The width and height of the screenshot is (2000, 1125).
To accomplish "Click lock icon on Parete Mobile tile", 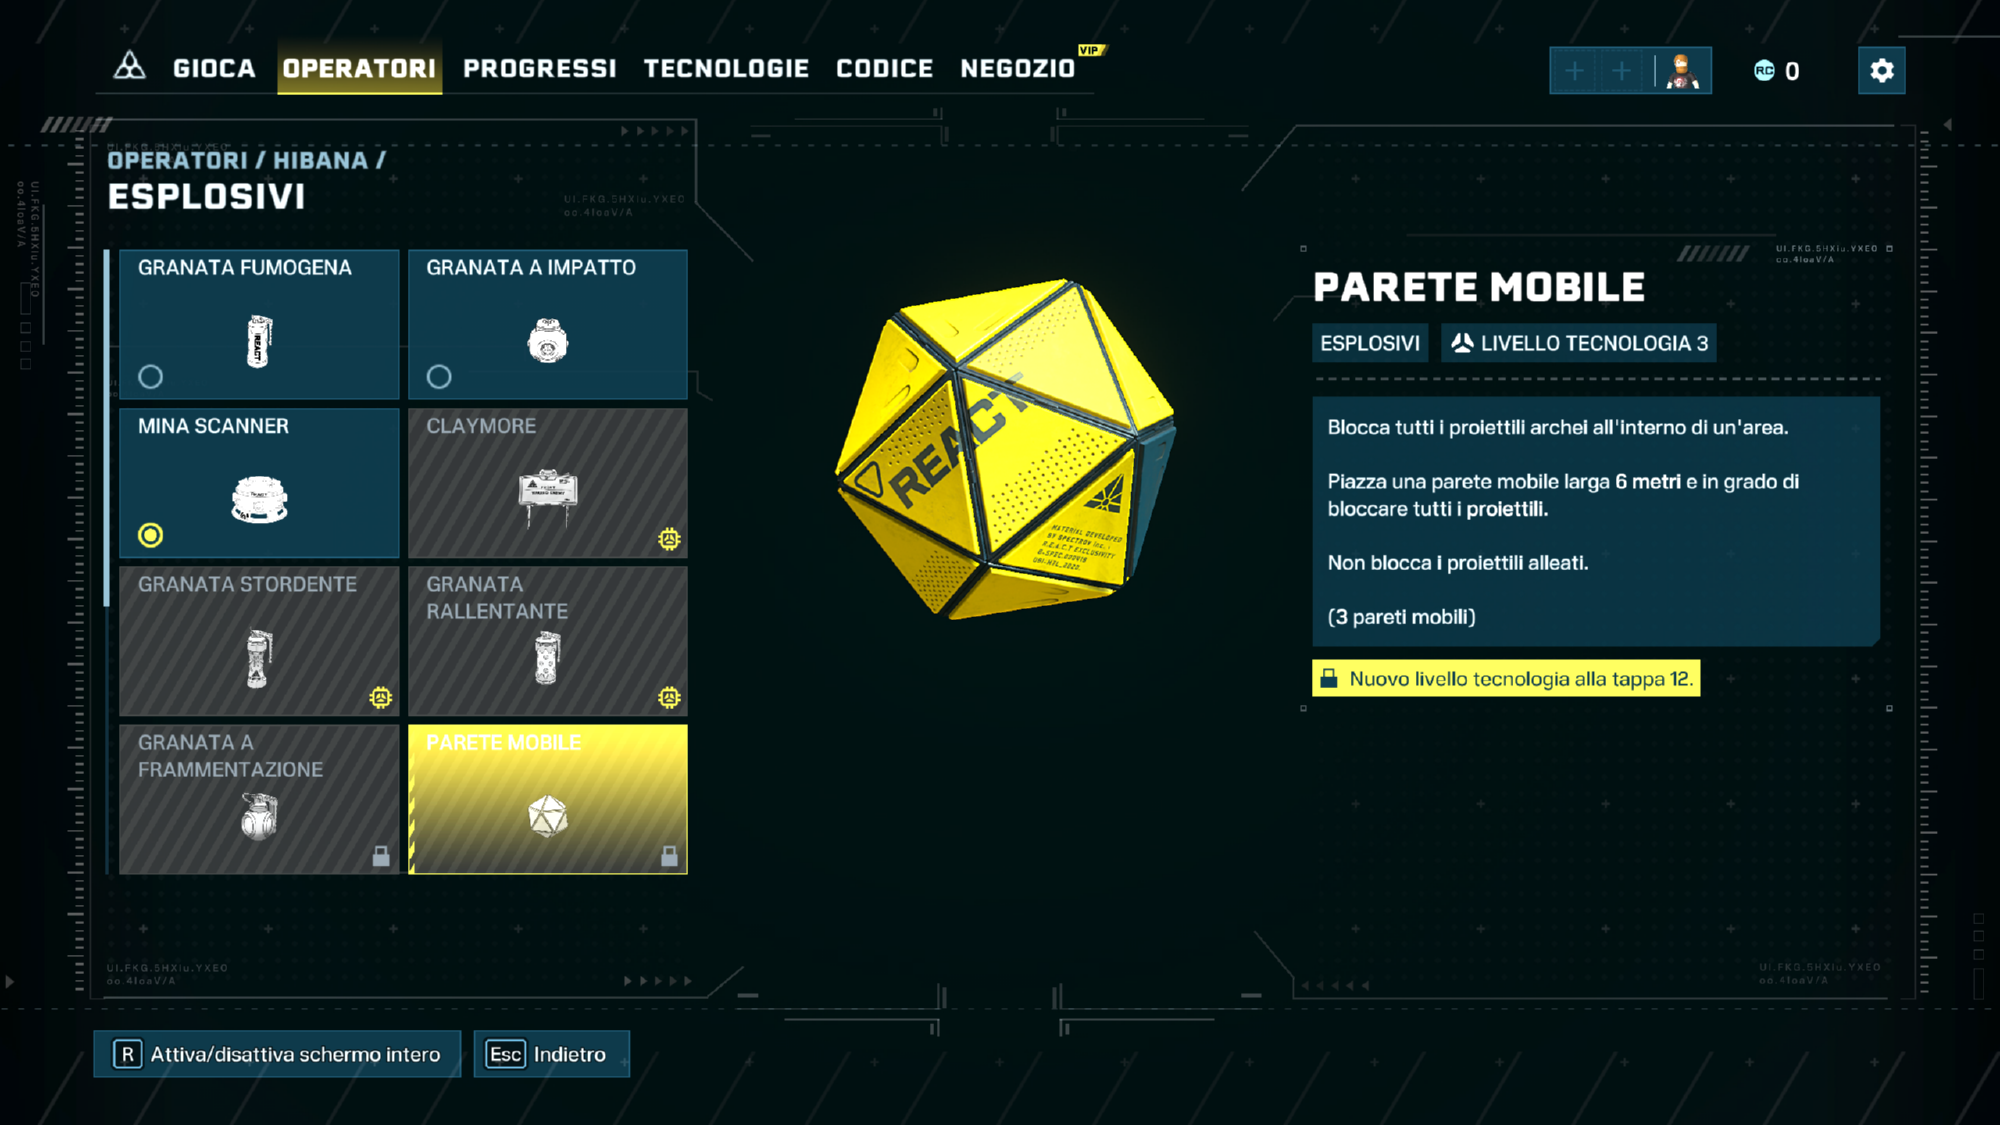I will coord(669,856).
